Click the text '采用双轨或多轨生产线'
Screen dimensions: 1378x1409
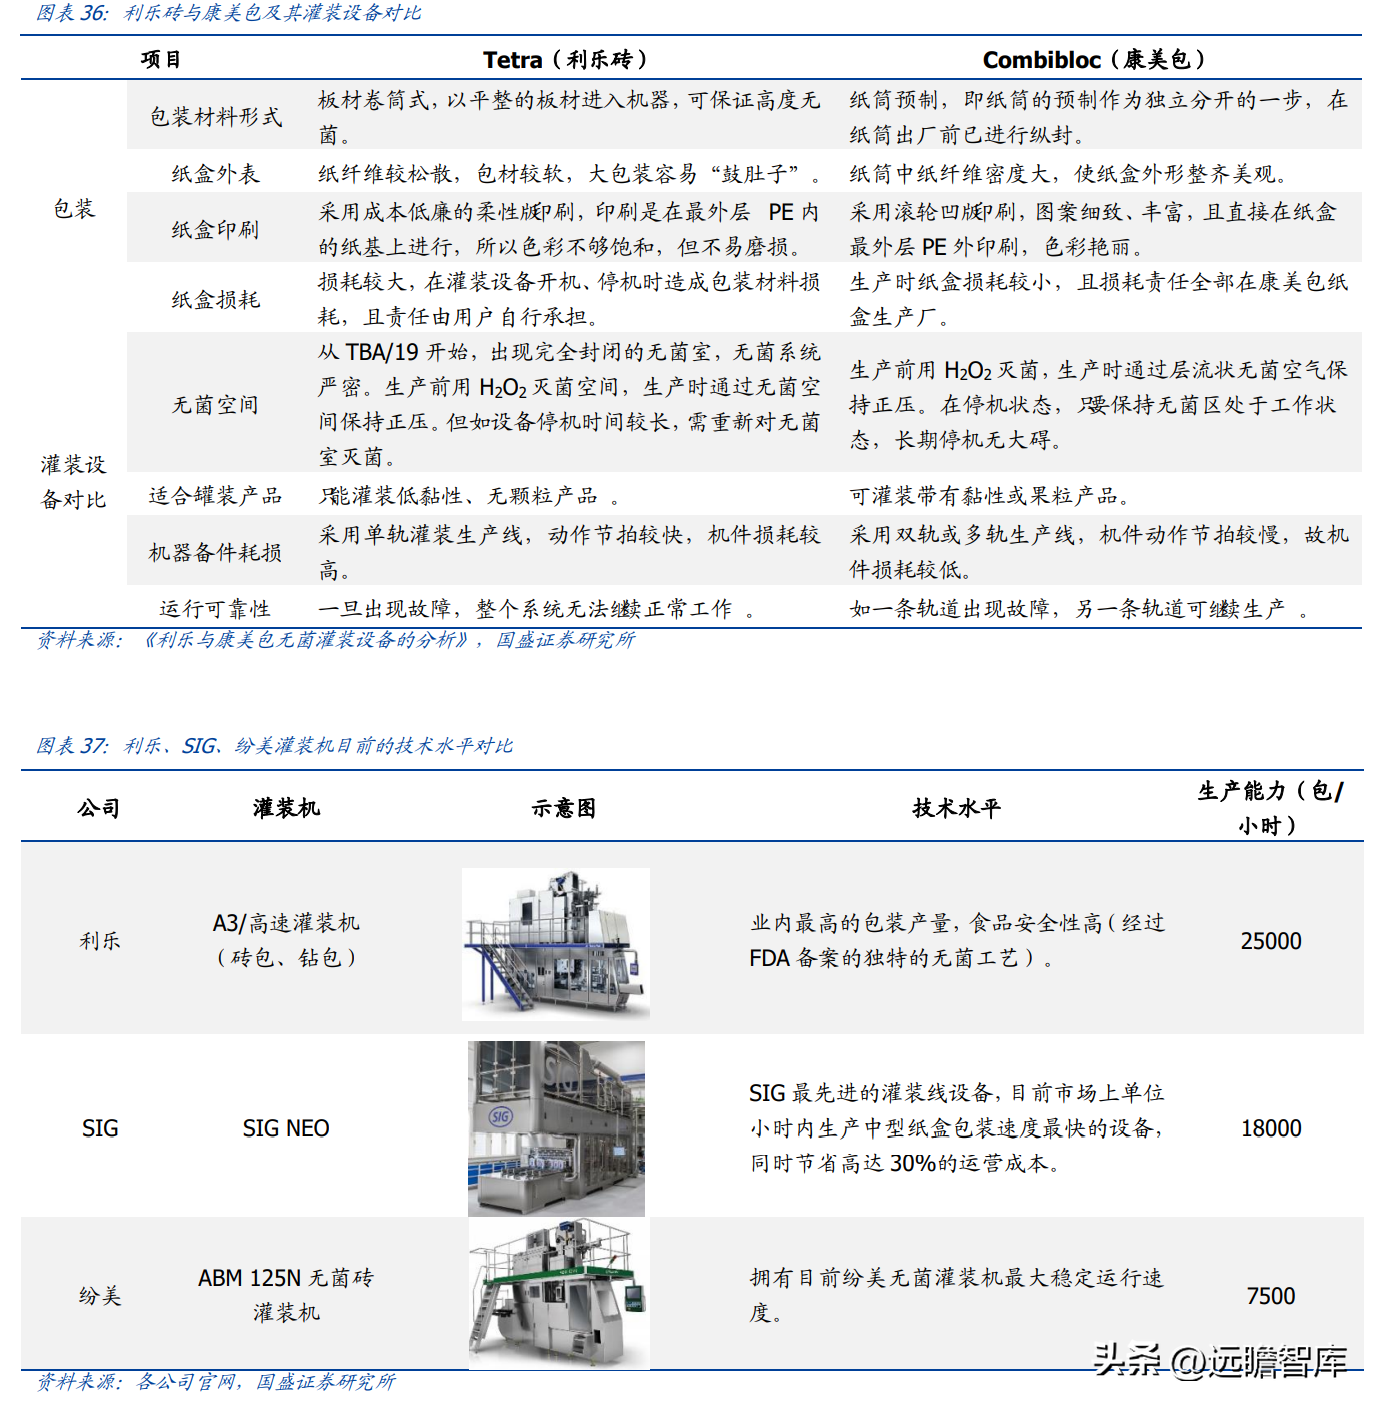pos(963,535)
